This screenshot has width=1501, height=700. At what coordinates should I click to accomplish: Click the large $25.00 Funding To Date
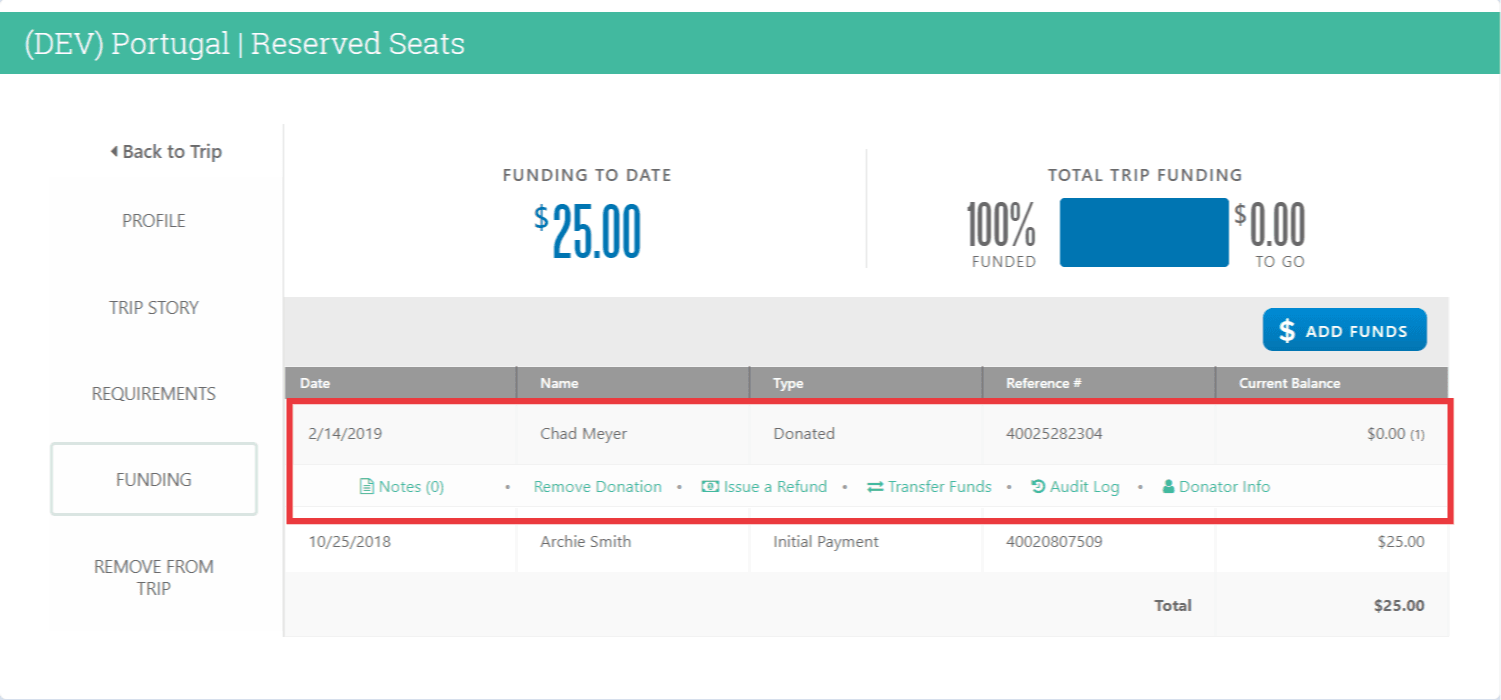tap(587, 232)
